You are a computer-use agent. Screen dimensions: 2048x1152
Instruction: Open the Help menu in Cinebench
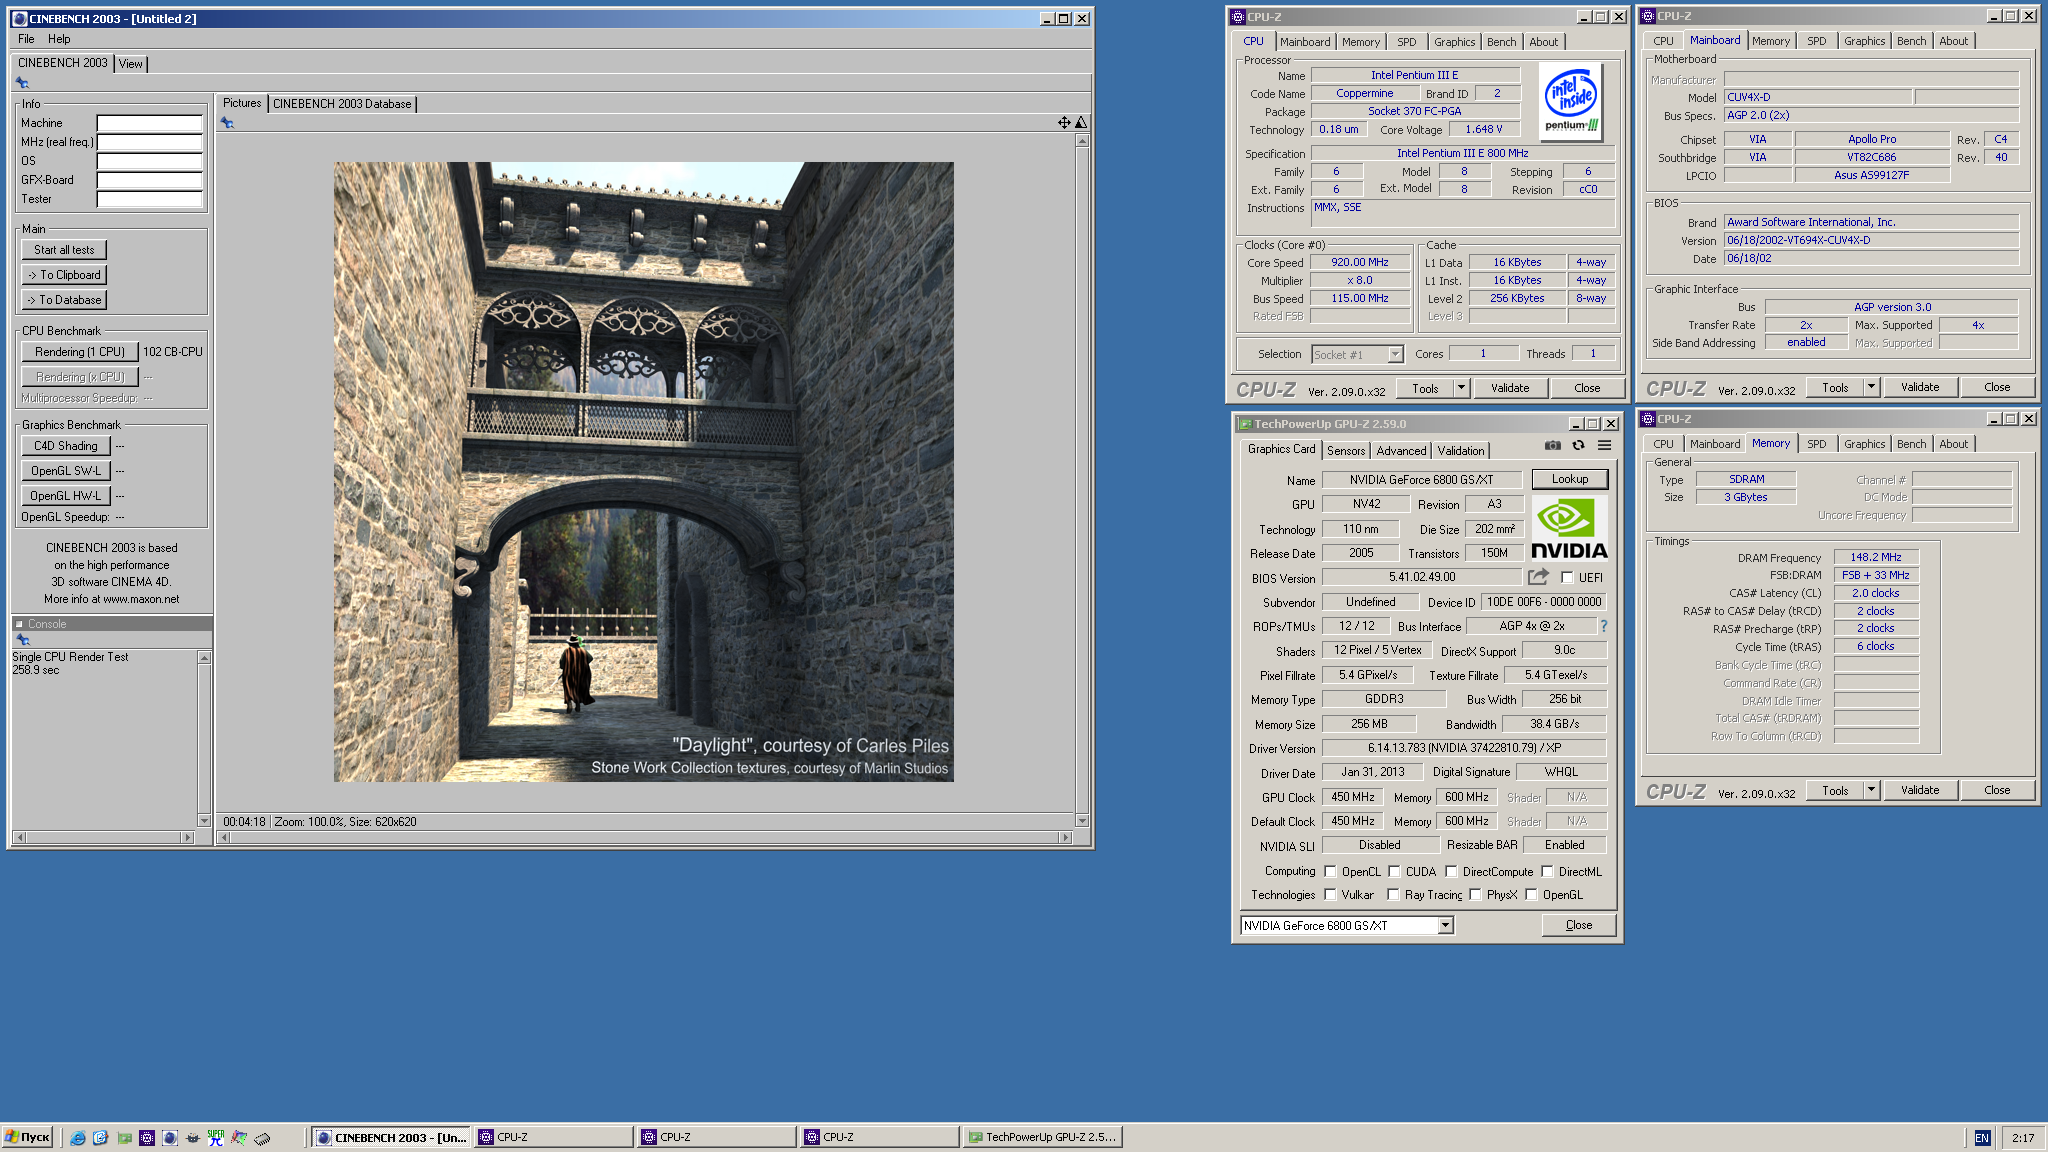(x=59, y=39)
